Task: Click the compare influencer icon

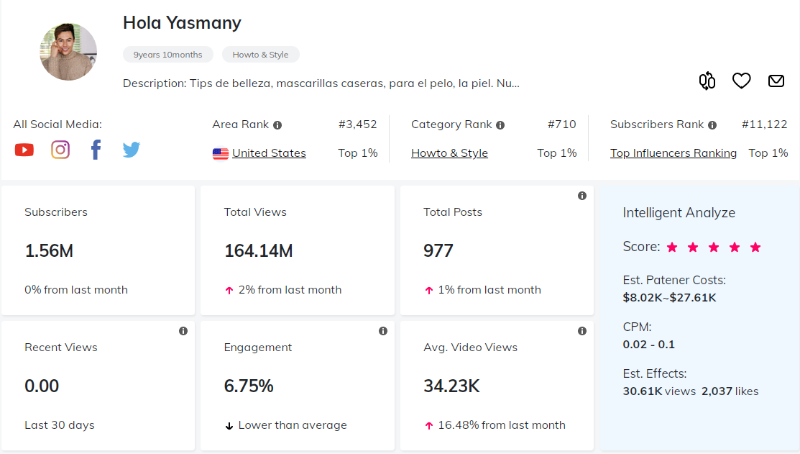Action: 708,81
